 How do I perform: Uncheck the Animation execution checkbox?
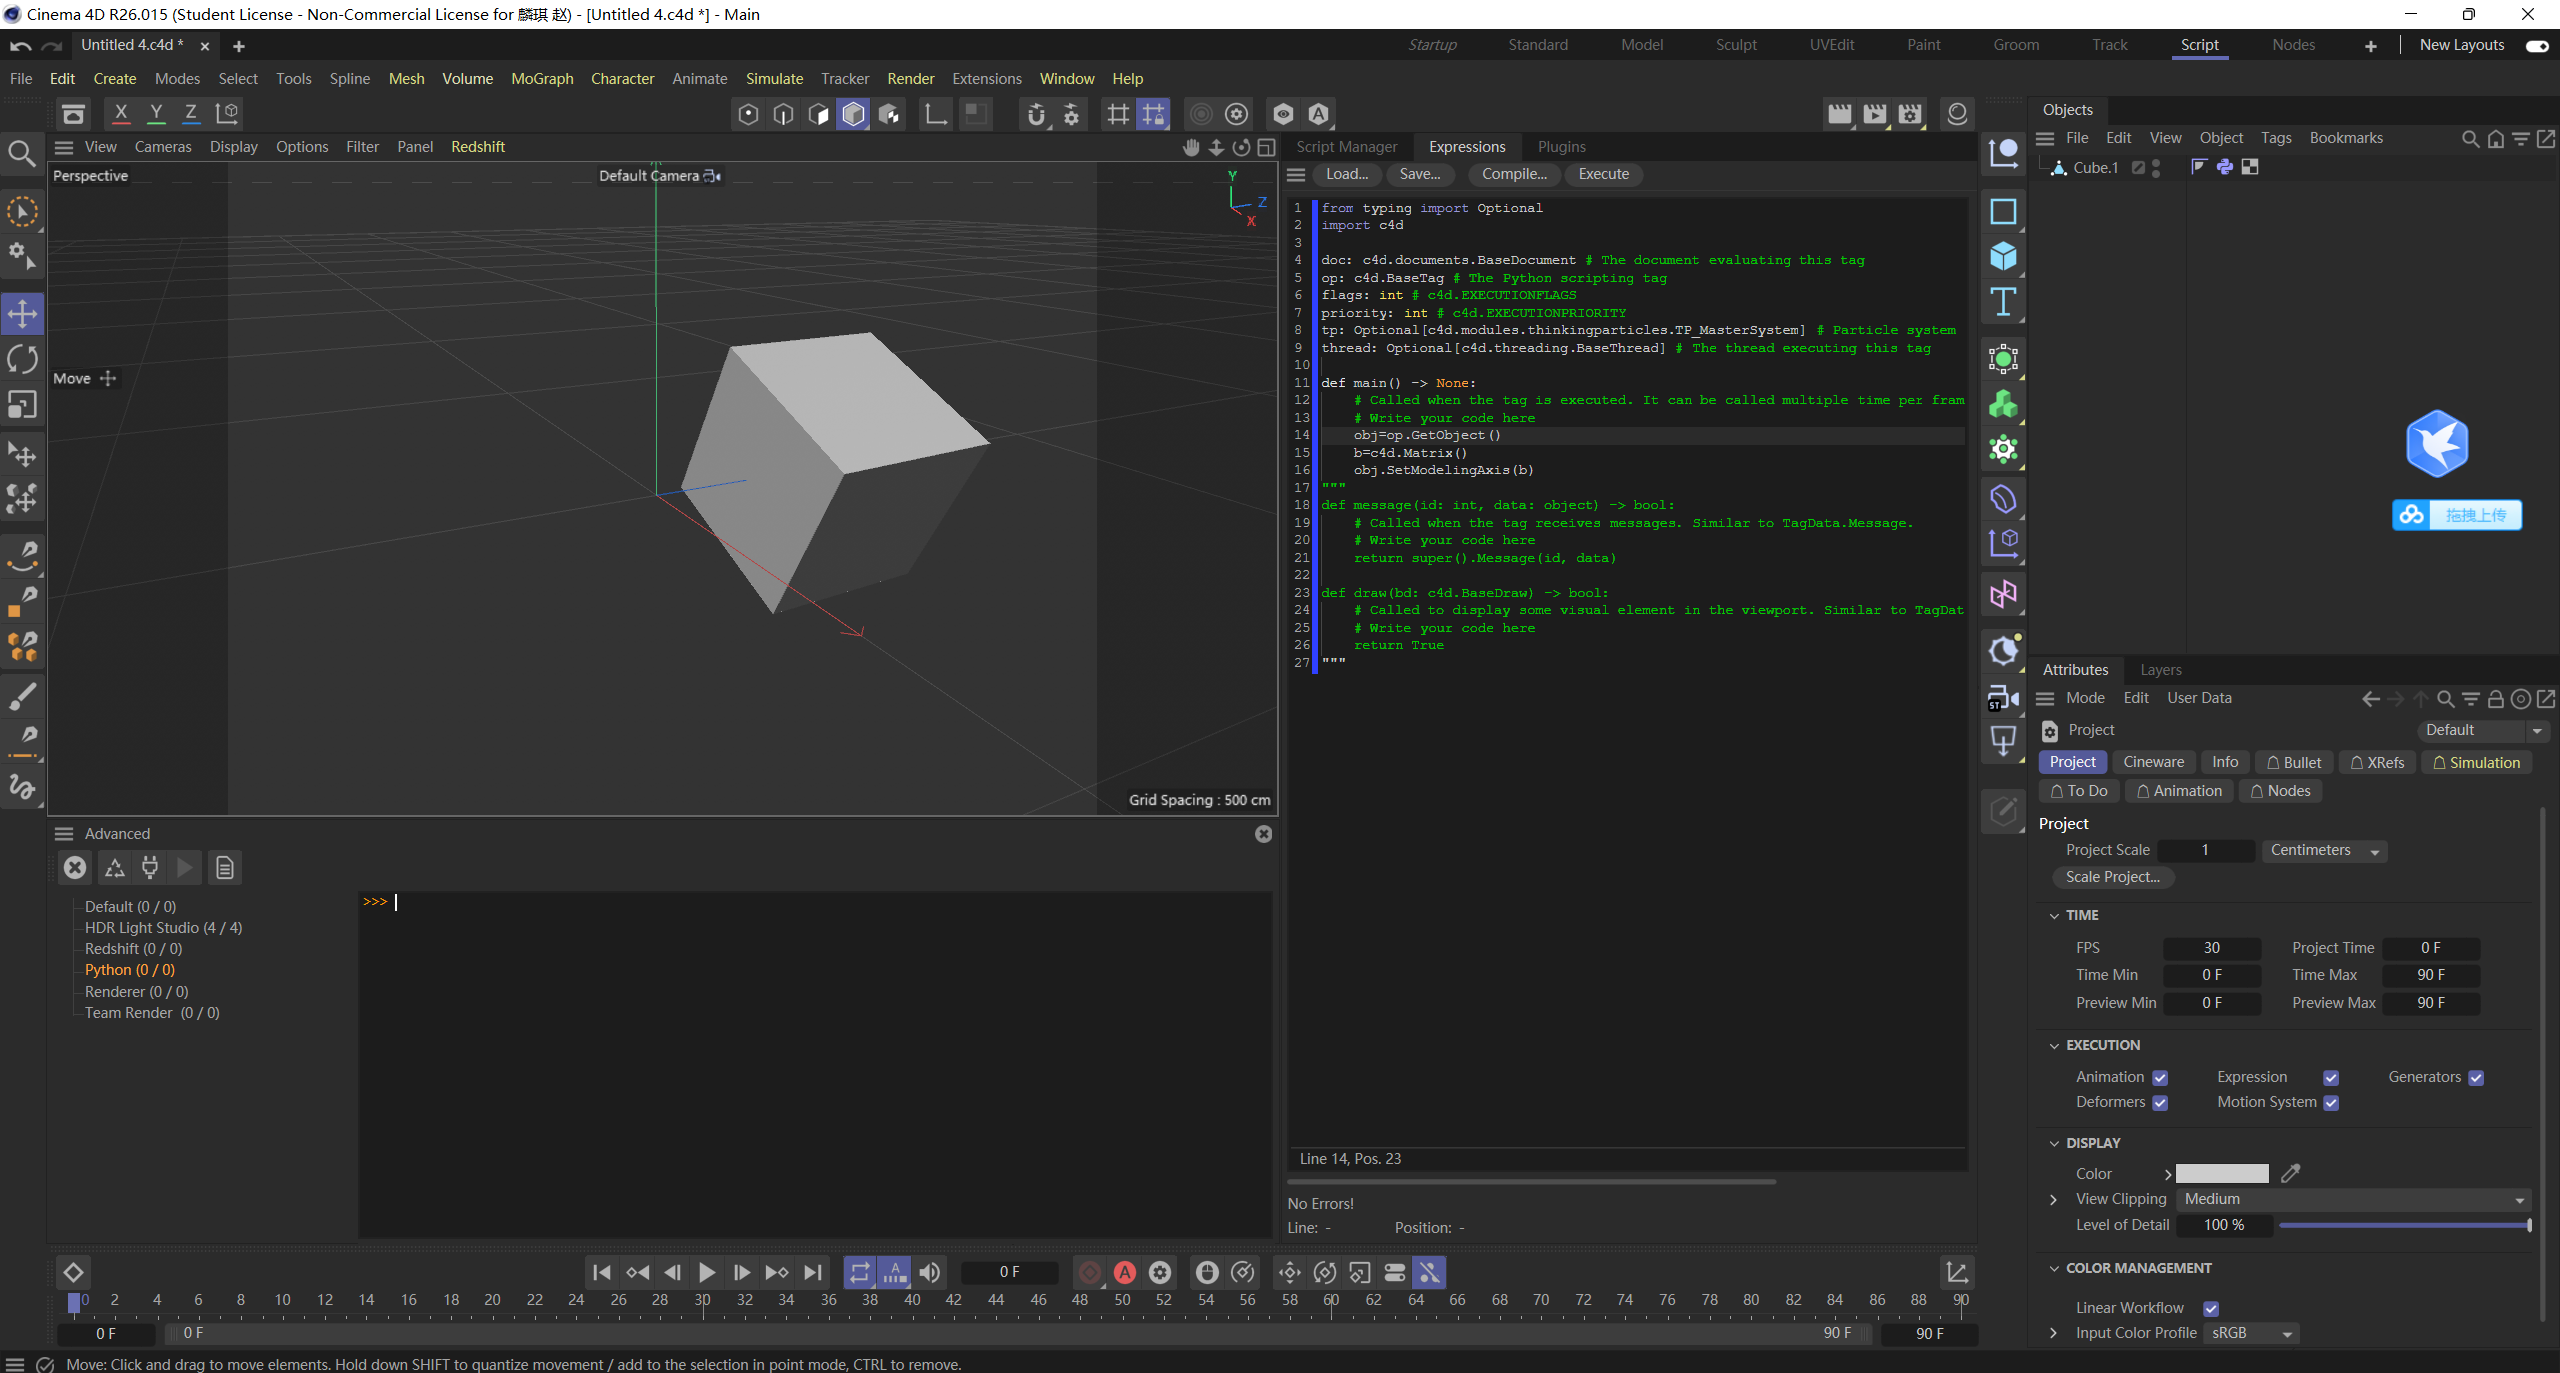click(x=2160, y=1078)
